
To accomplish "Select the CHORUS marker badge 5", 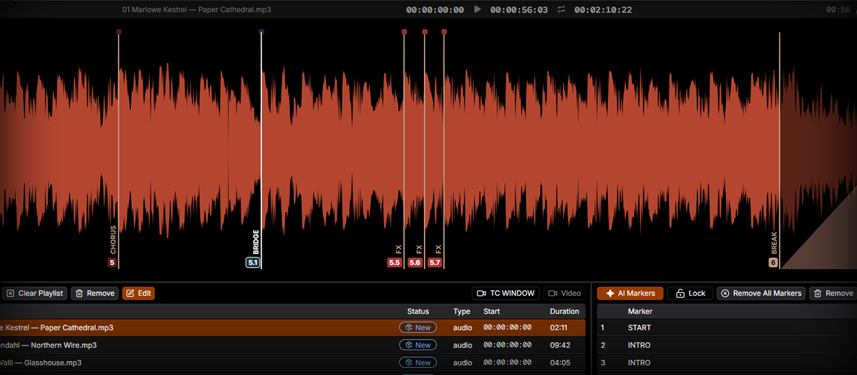I will point(112,263).
